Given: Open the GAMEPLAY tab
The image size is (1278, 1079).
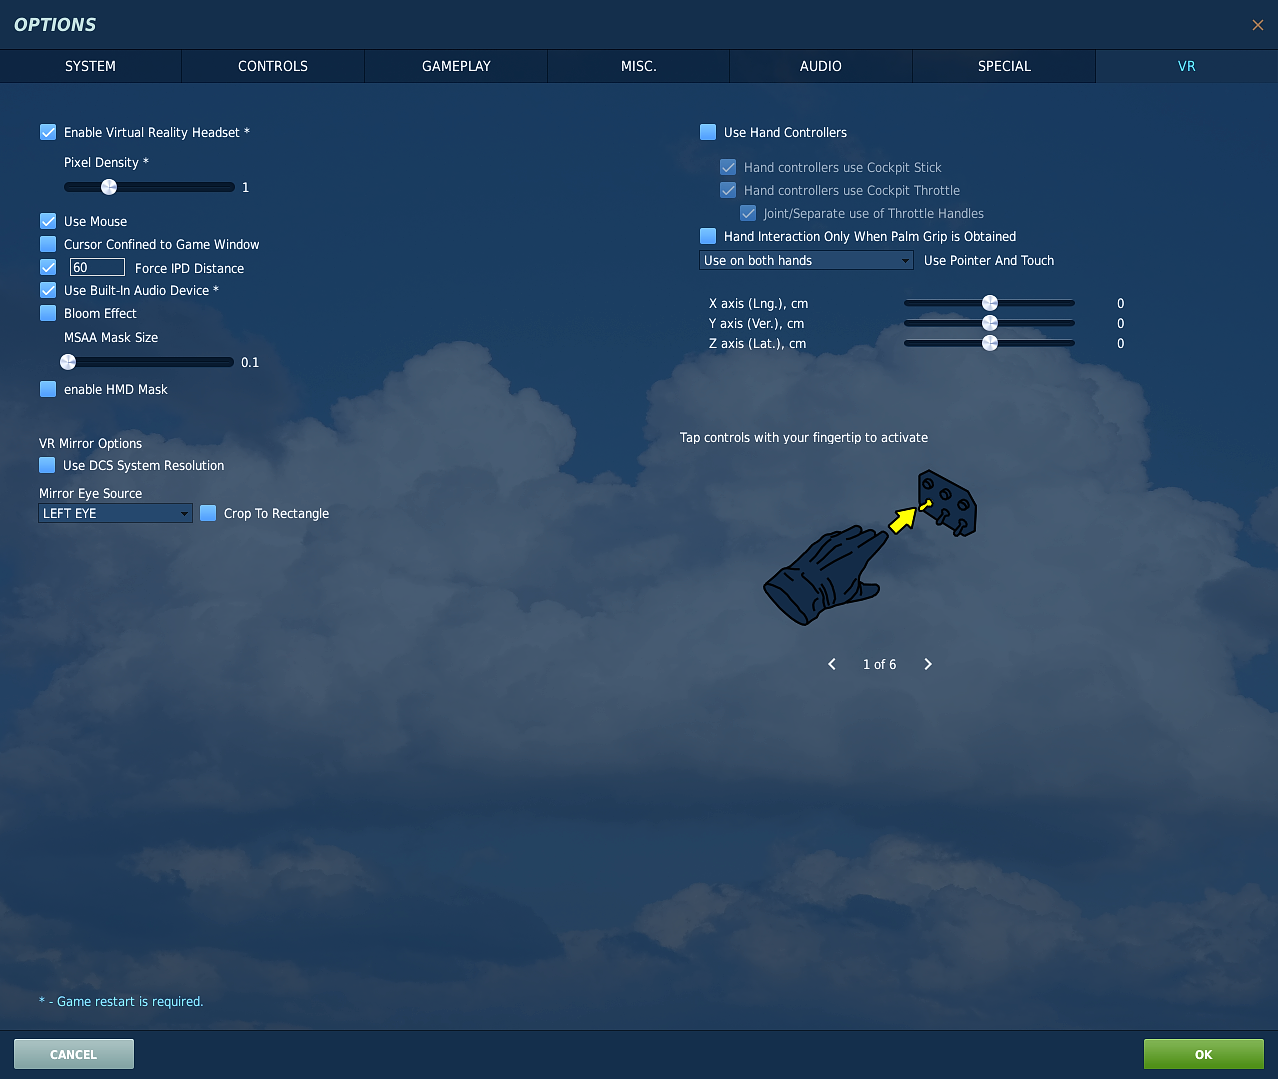Looking at the screenshot, I should tap(456, 66).
